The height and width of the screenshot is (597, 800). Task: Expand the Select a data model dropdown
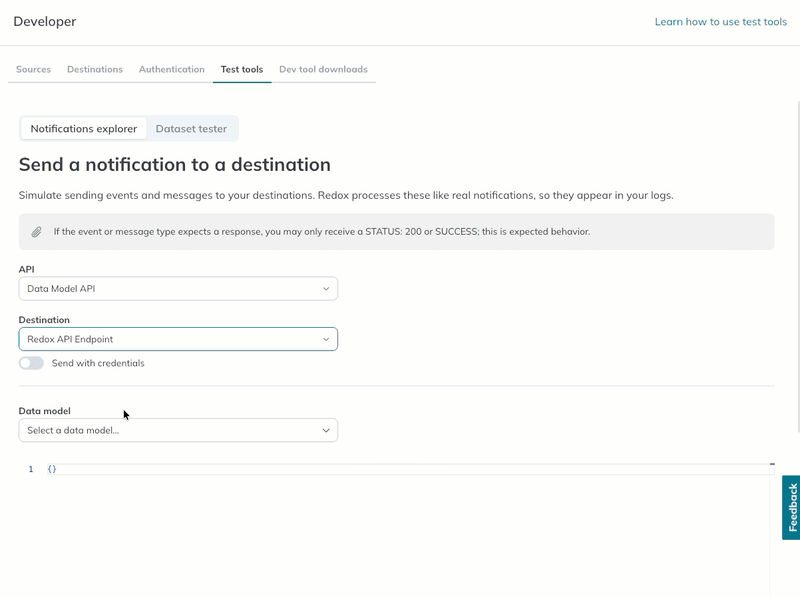point(178,431)
